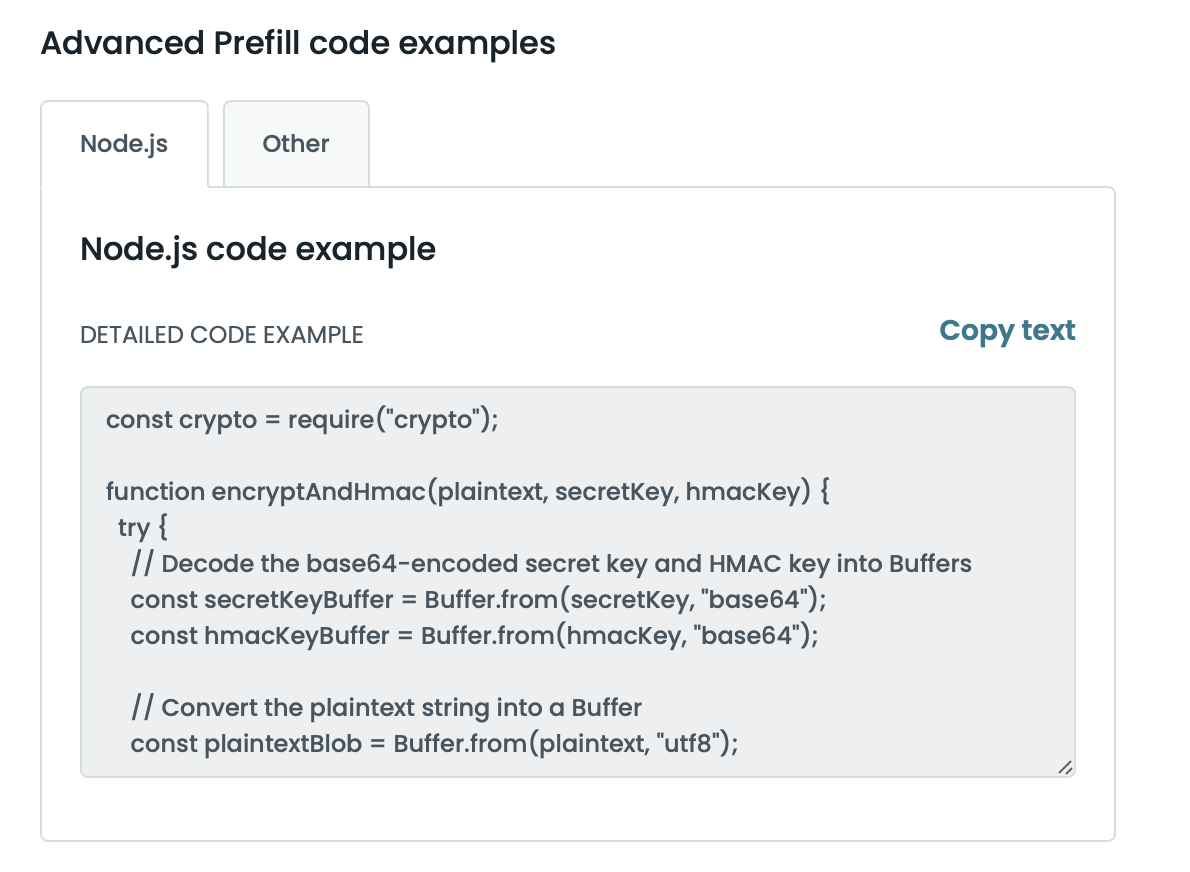Click the "utf8" string in the code
The height and width of the screenshot is (872, 1190).
click(690, 744)
